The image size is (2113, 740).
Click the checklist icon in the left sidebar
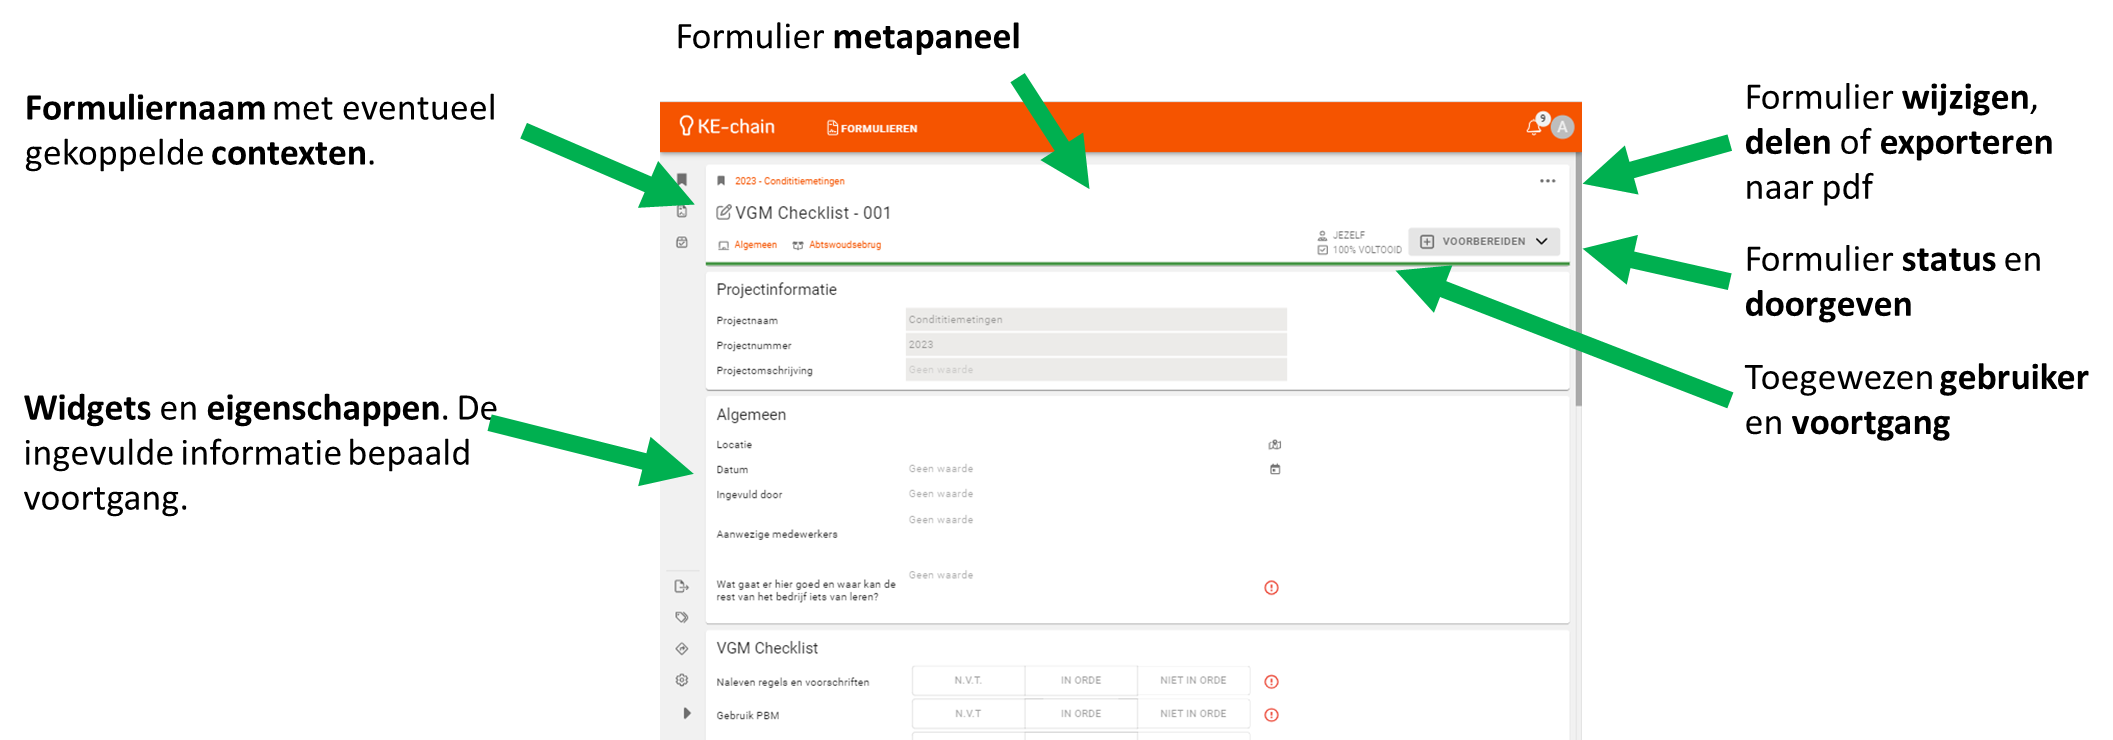click(x=682, y=242)
